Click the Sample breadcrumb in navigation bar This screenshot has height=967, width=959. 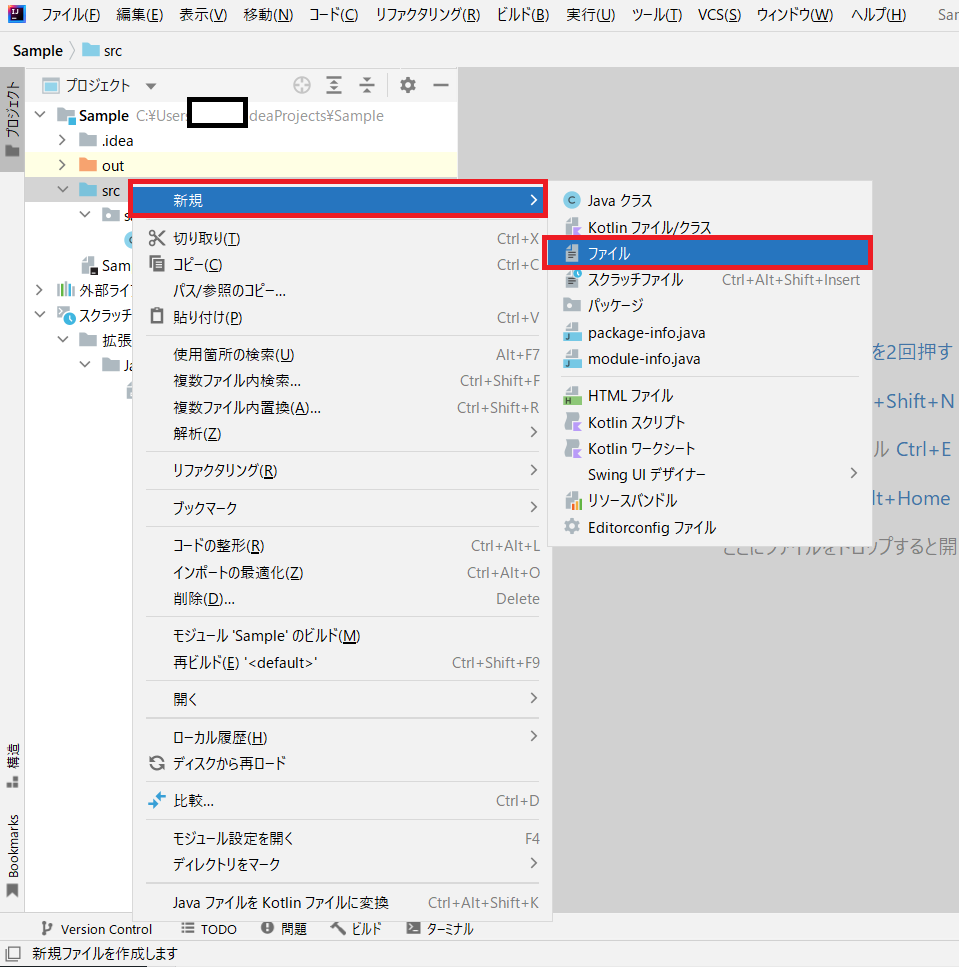tap(38, 51)
